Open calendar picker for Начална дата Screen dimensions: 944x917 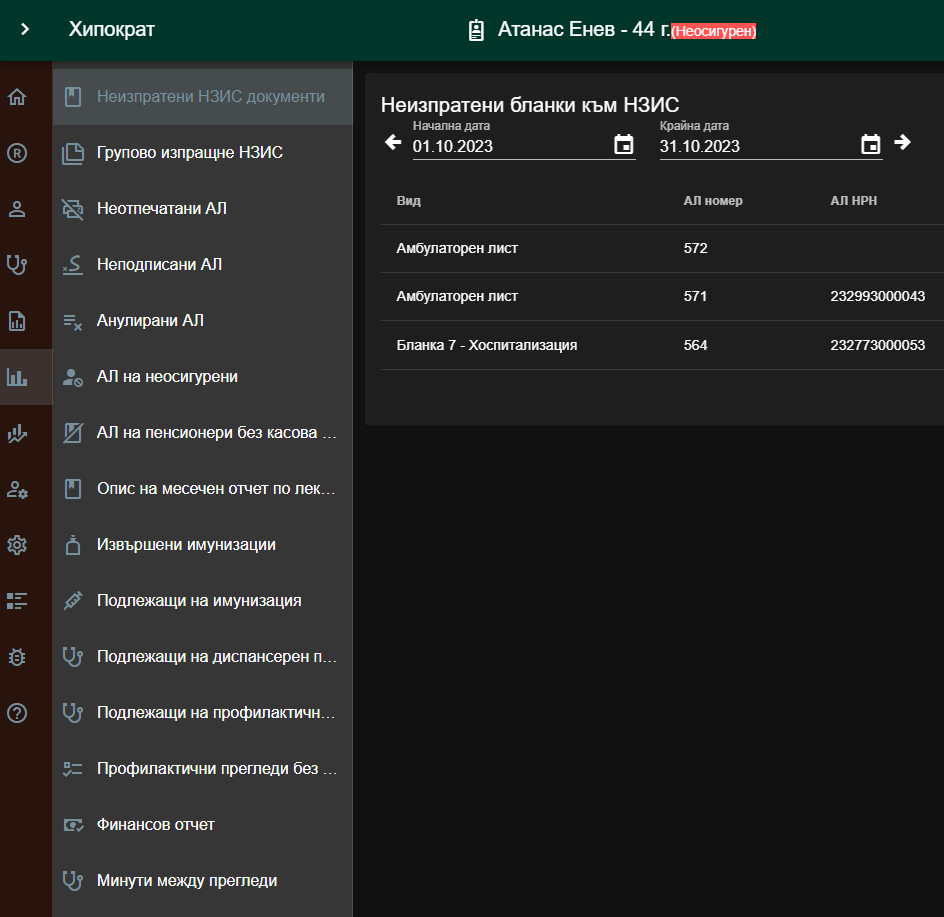coord(624,145)
